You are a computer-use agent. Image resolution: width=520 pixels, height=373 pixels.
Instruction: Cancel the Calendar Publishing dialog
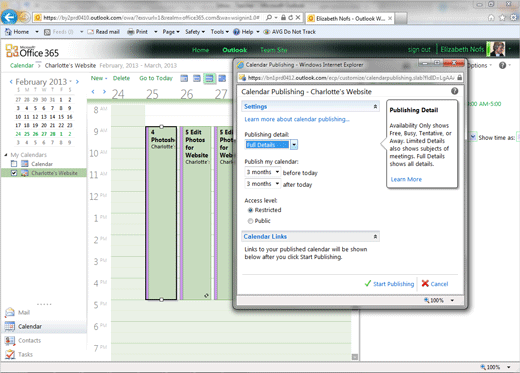(435, 284)
